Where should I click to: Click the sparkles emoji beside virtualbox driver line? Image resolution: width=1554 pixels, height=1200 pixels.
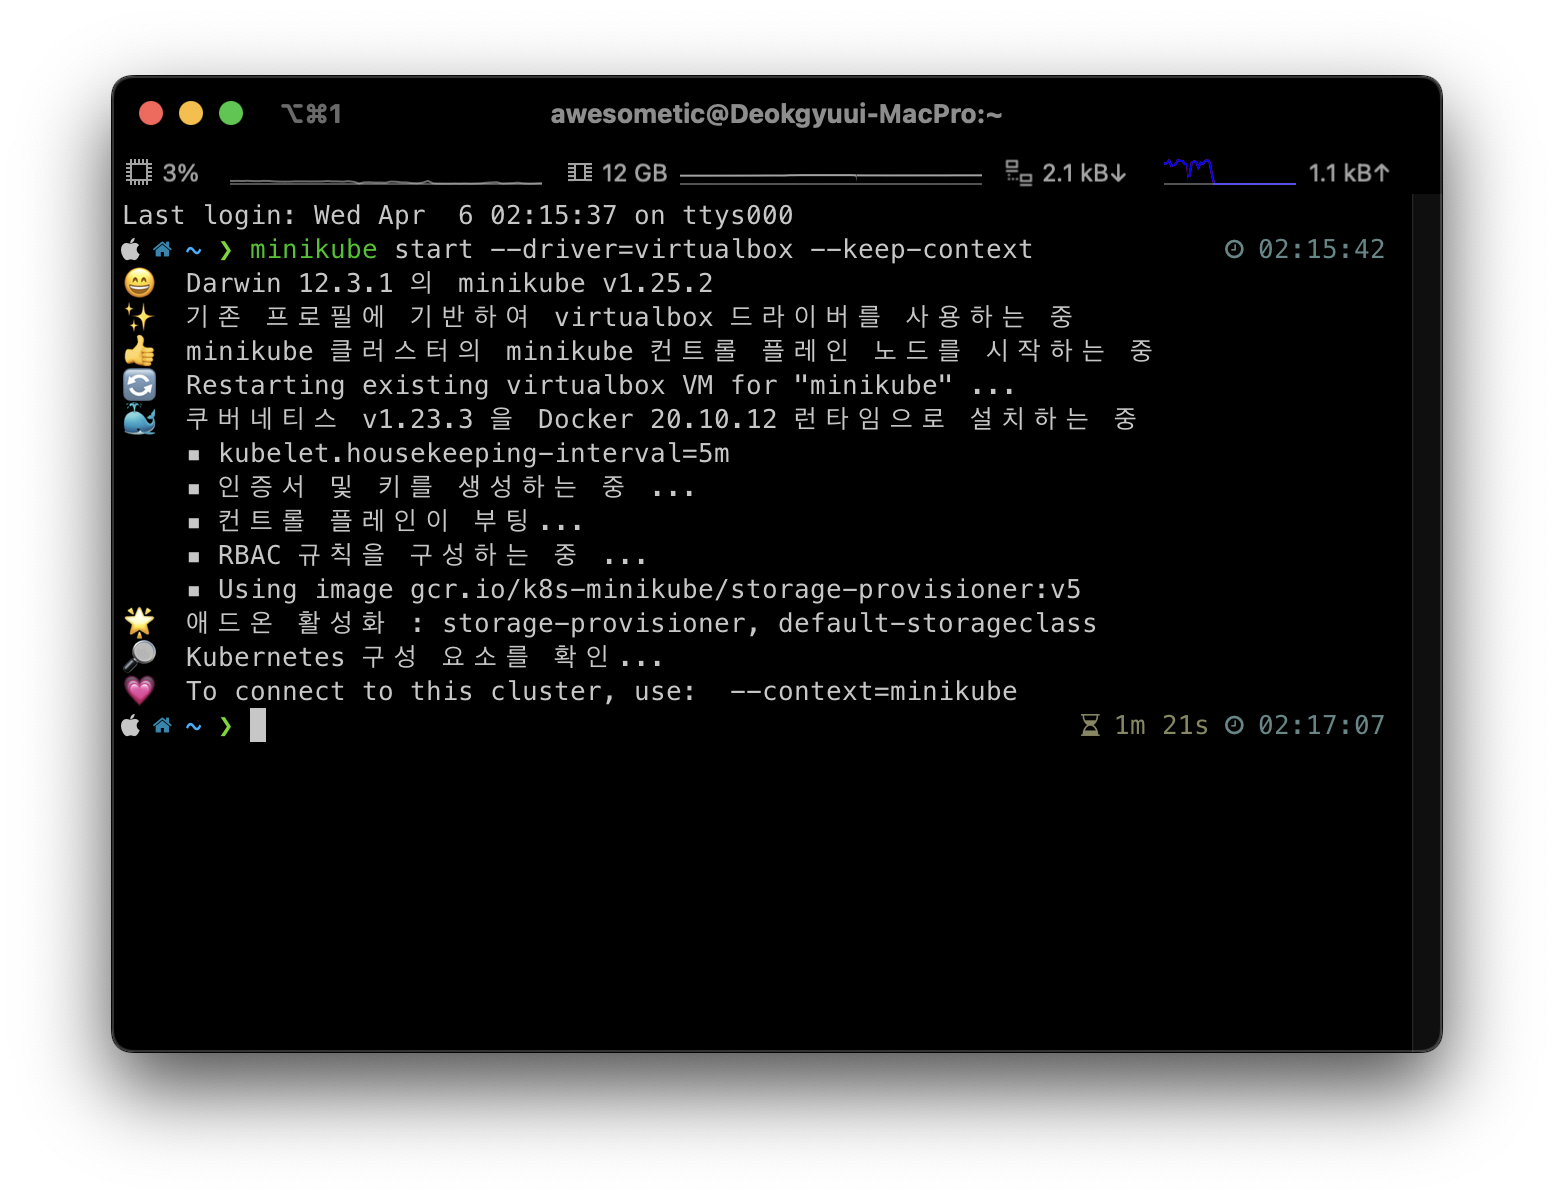coord(140,317)
